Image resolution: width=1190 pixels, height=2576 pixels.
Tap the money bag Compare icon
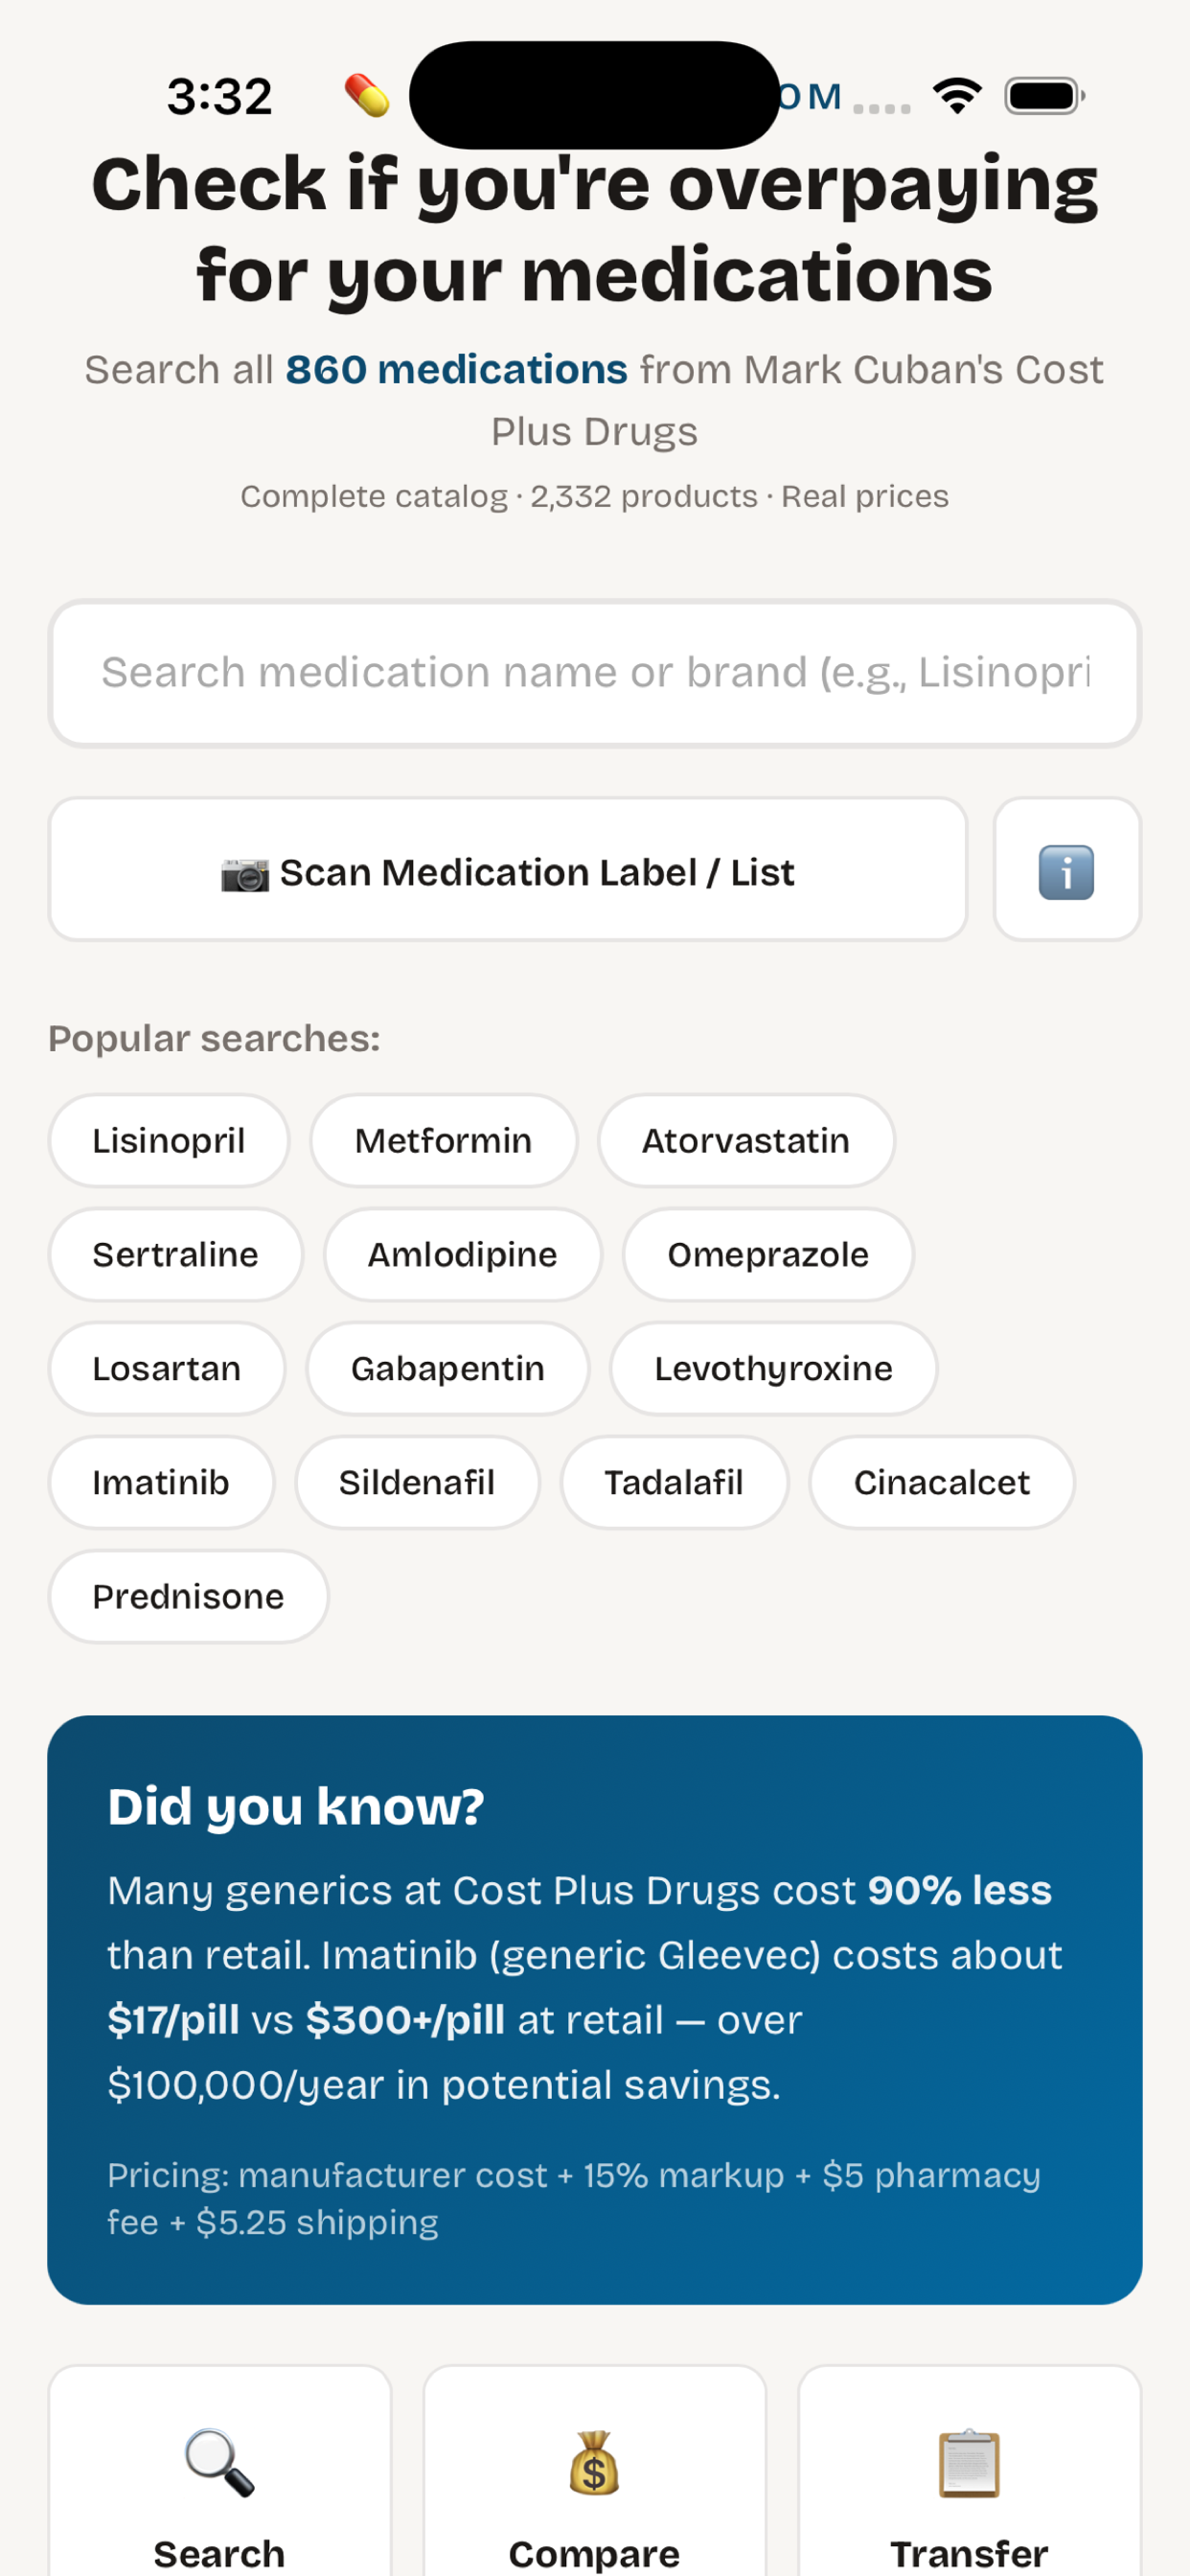[x=594, y=2462]
